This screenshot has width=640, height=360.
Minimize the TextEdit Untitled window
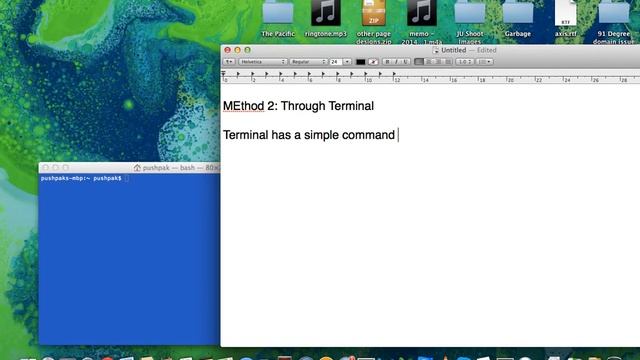pyautogui.click(x=237, y=50)
